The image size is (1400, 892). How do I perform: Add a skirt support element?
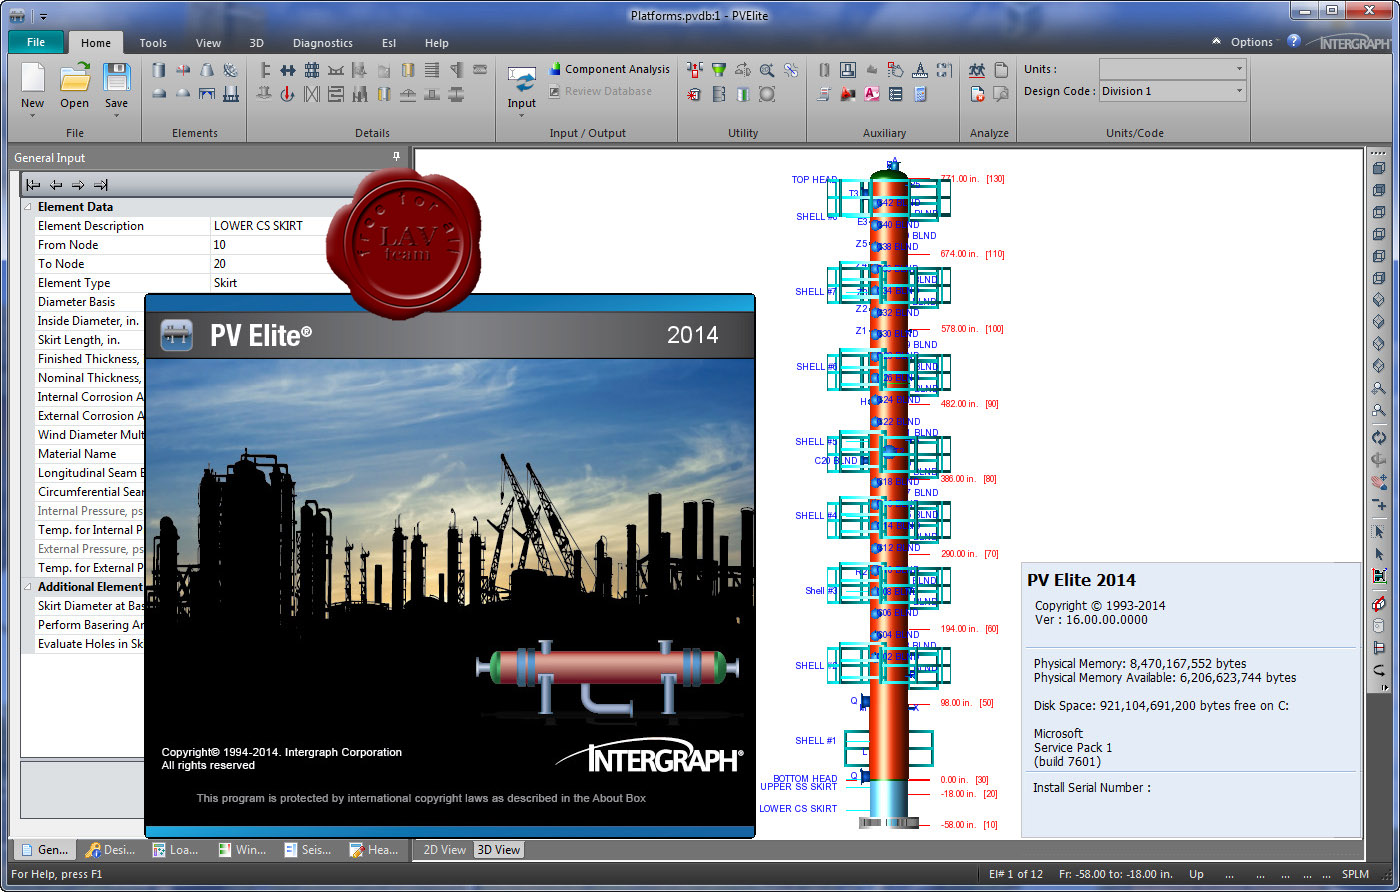click(231, 94)
